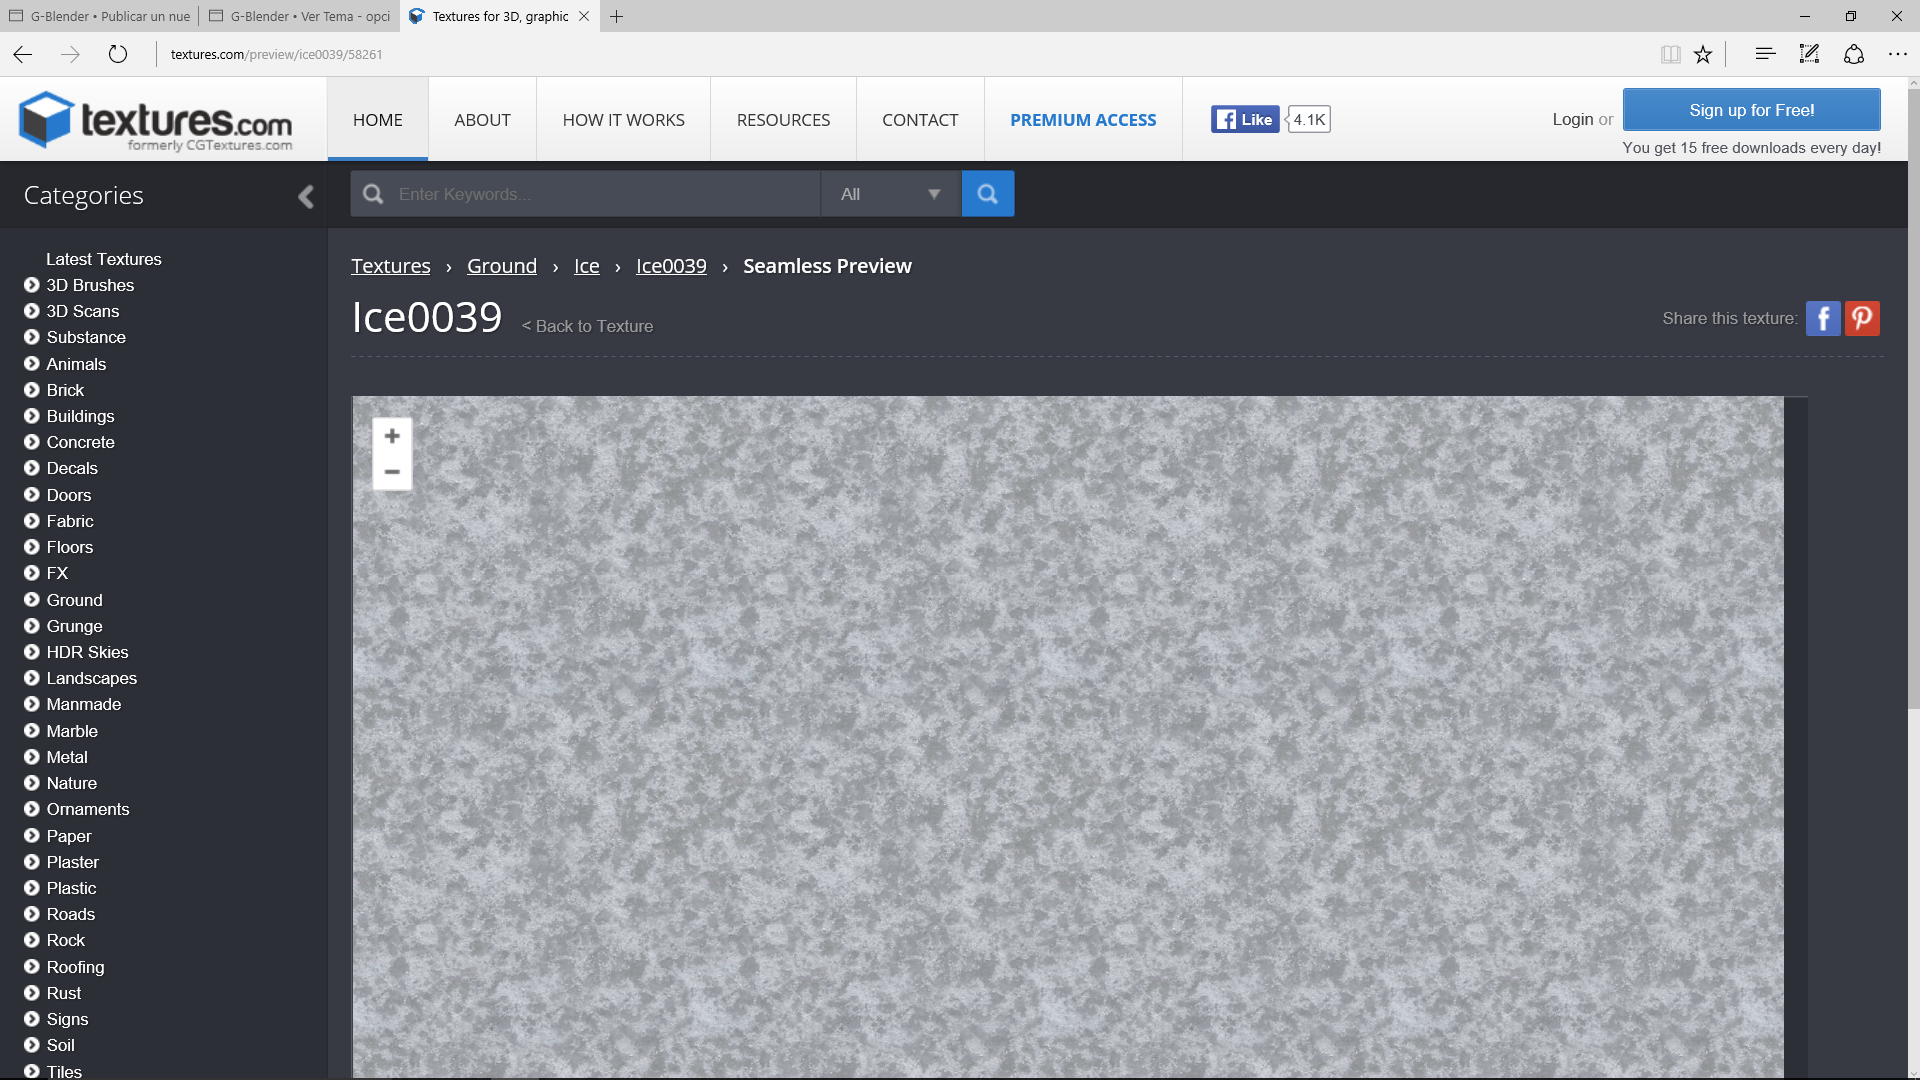
Task: Follow the Back to Texture link
Action: (x=587, y=326)
